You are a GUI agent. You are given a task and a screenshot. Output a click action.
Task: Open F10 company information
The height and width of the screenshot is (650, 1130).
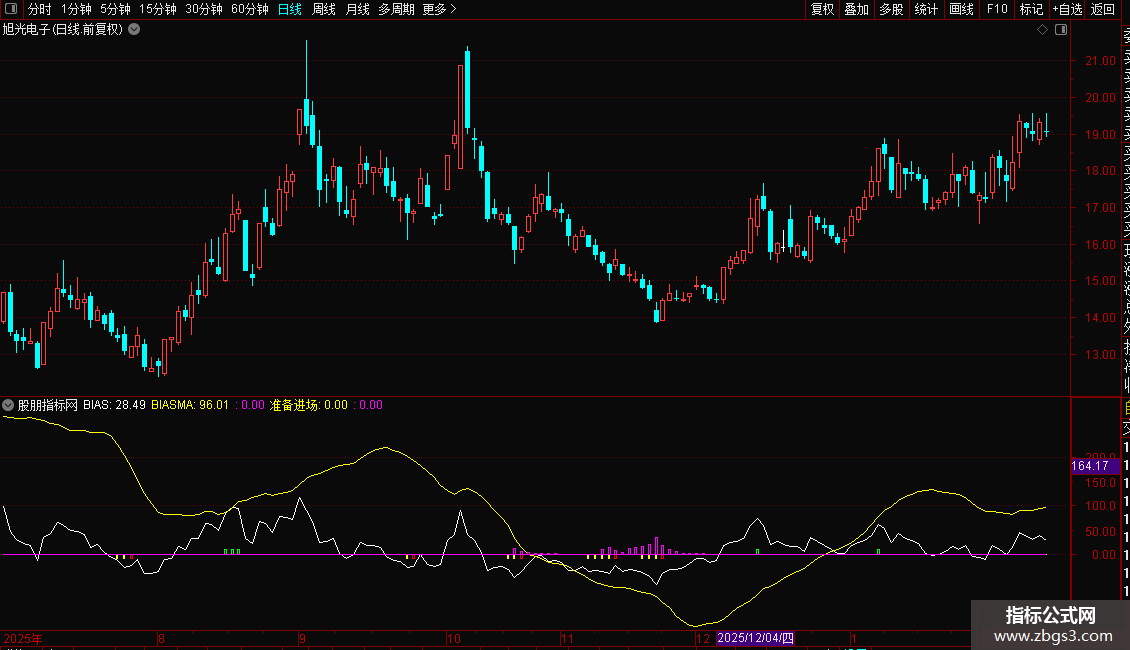pos(997,9)
